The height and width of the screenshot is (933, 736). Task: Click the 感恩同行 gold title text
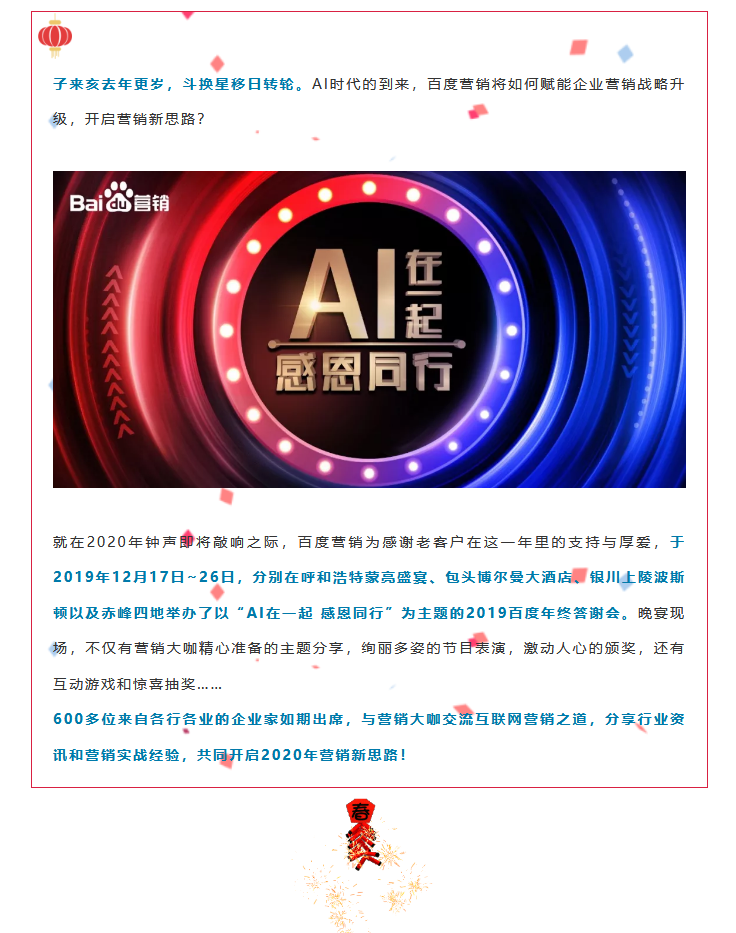[364, 372]
